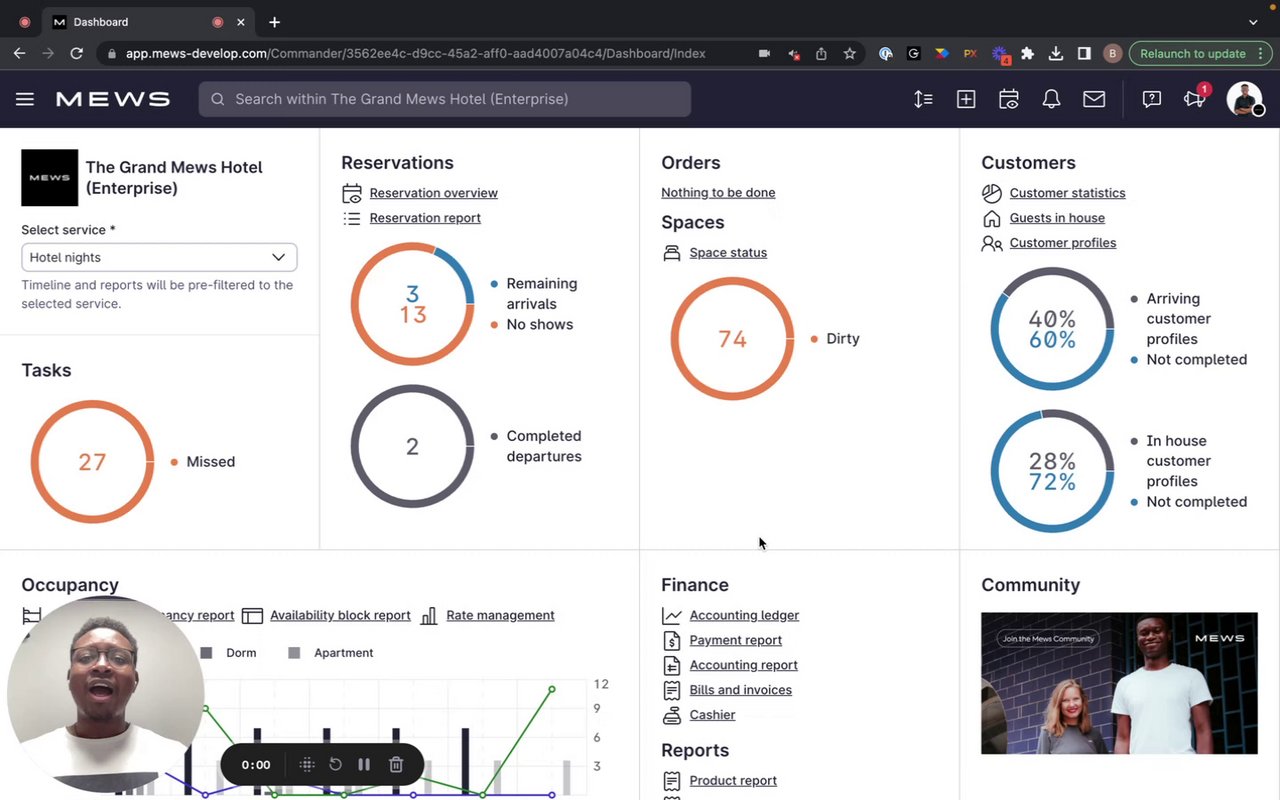Pause the screen recording
The height and width of the screenshot is (800, 1280).
tap(364, 764)
